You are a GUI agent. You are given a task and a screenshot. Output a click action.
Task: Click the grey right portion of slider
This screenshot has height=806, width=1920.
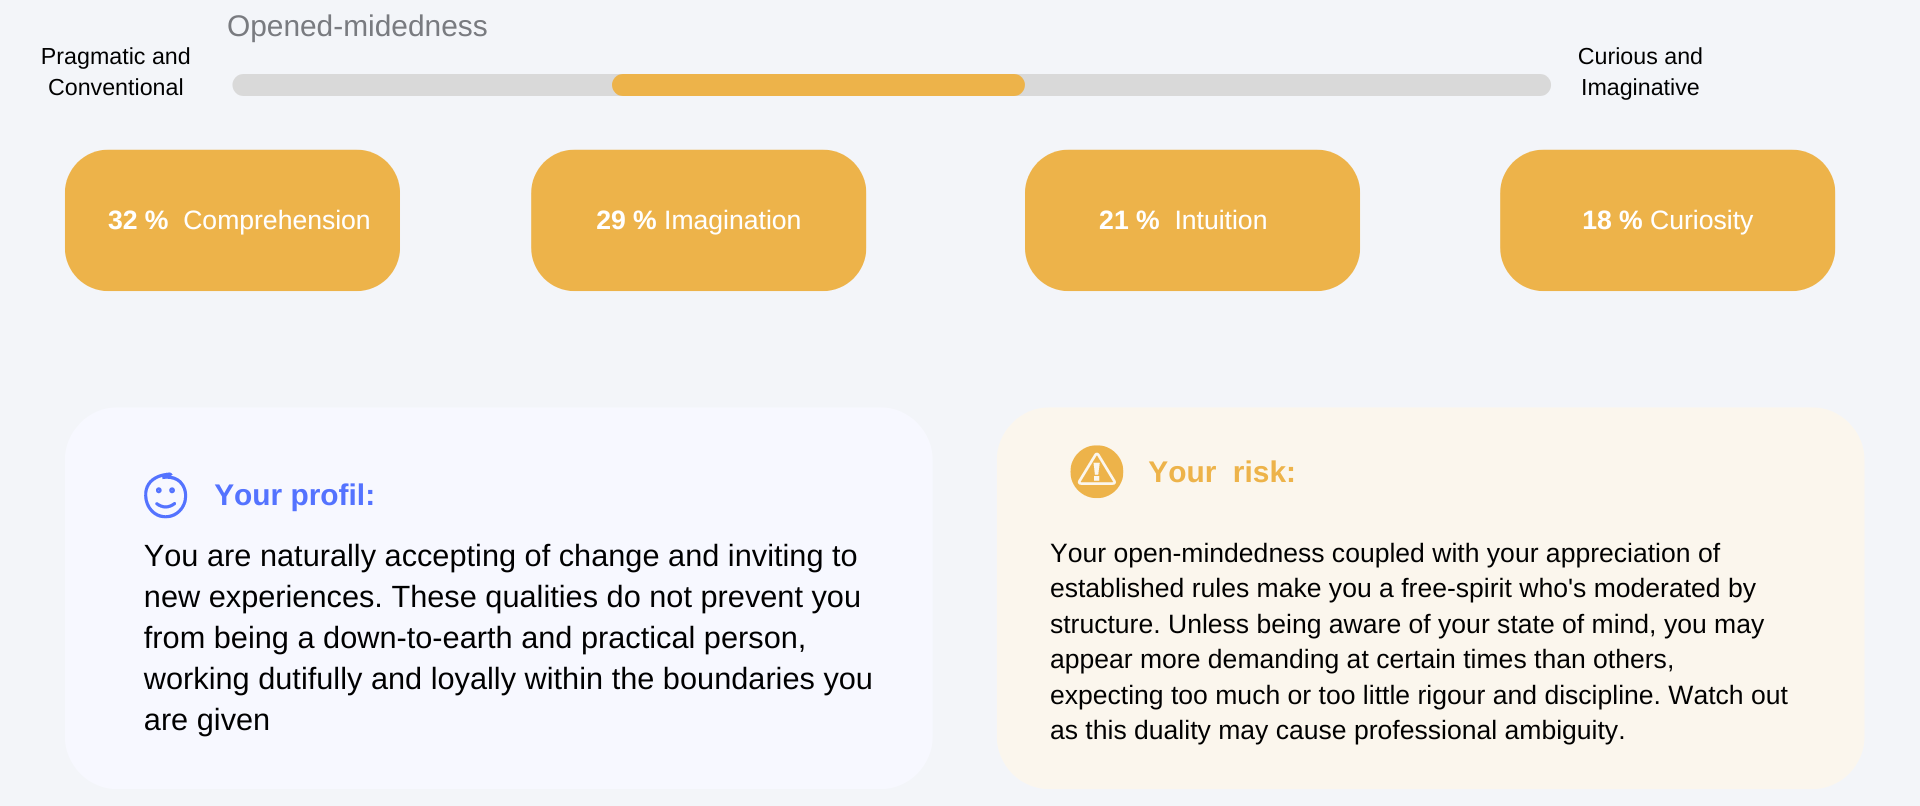pyautogui.click(x=1288, y=85)
